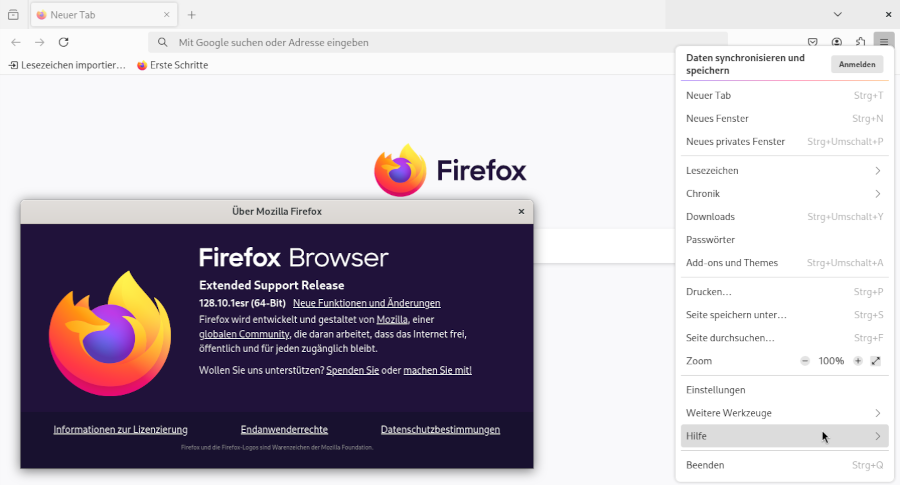Expand Weitere Werkzeuge submenu
This screenshot has height=485, width=900.
click(x=785, y=413)
